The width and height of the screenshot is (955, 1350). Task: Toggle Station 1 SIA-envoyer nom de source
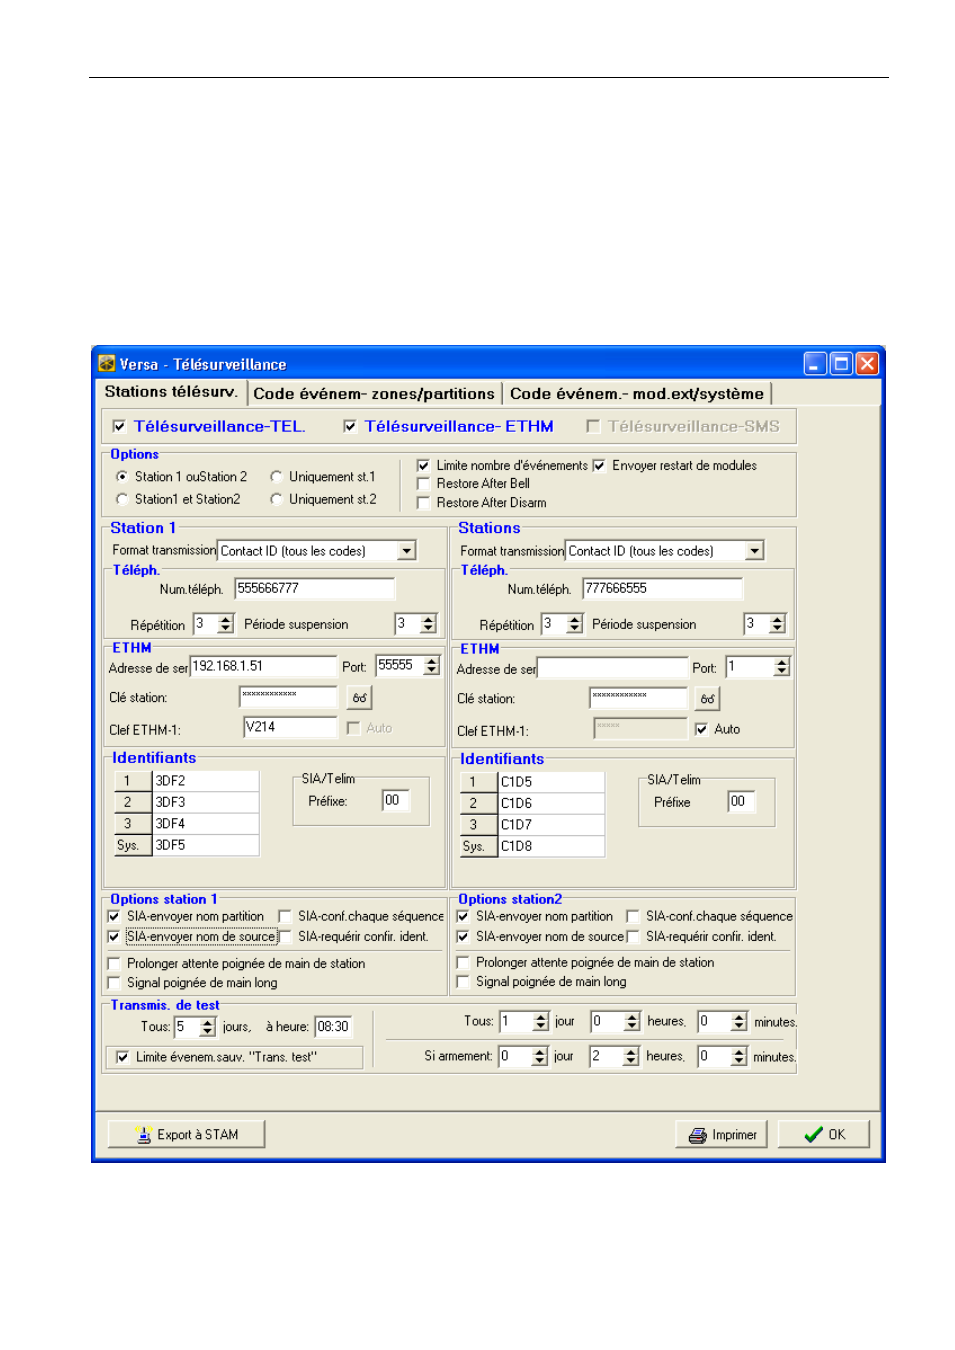(x=114, y=937)
